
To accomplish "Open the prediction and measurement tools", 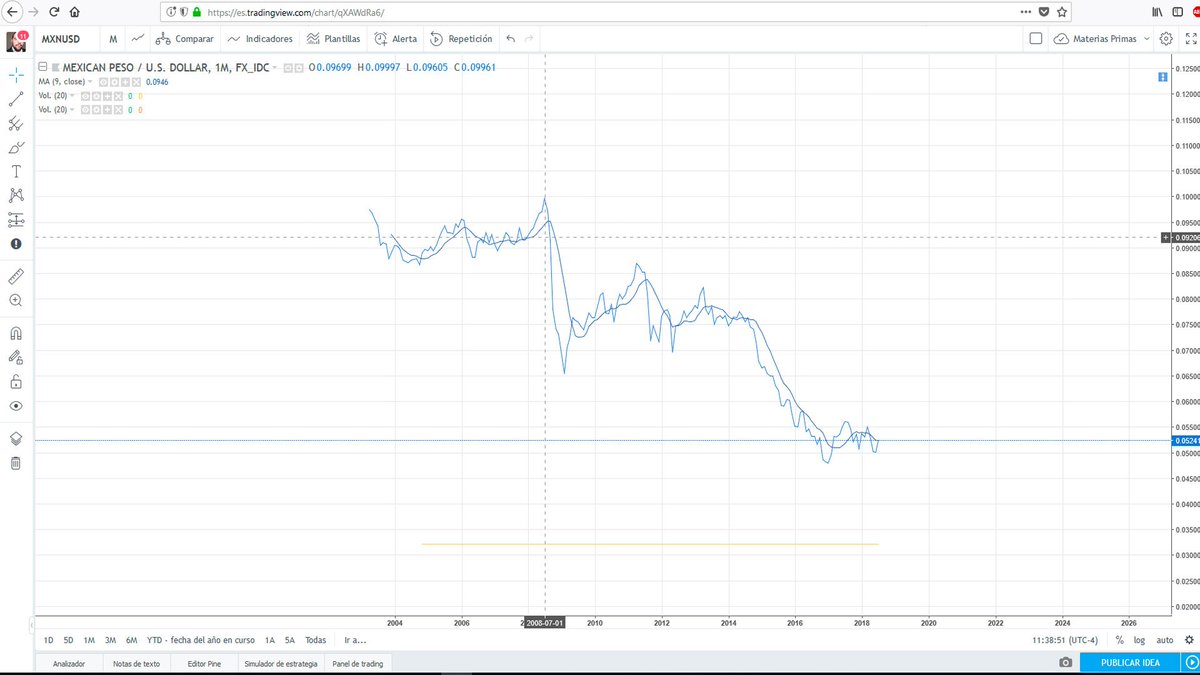I will click(x=16, y=219).
